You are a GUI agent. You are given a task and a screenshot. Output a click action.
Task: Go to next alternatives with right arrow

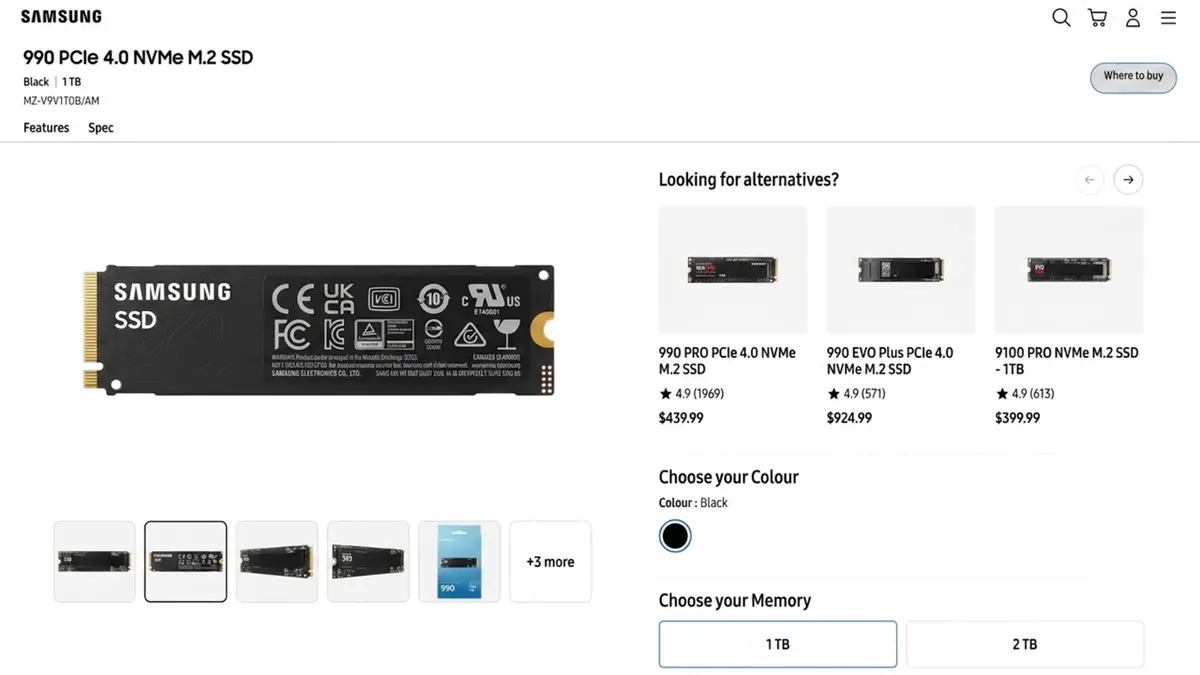[1128, 180]
